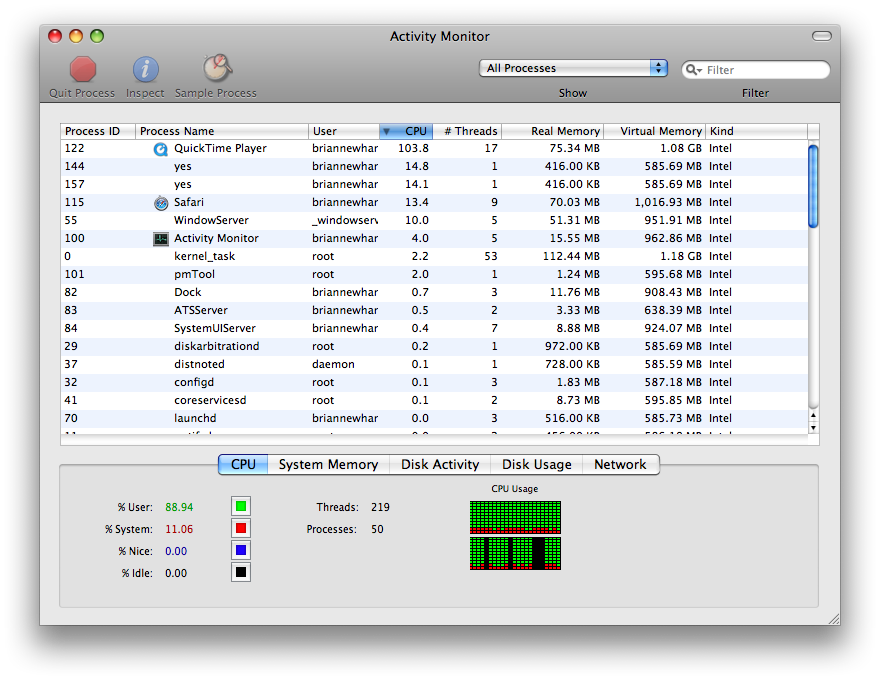Click the 103.8 CPU value
This screenshot has width=880, height=680.
click(413, 149)
